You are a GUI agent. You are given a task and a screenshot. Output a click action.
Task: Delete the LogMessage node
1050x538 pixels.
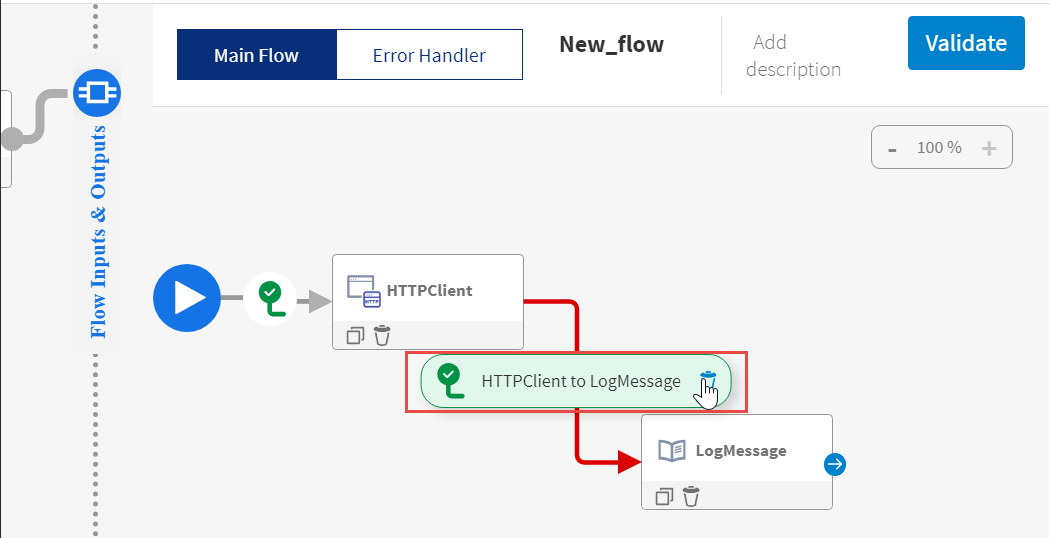tap(691, 496)
